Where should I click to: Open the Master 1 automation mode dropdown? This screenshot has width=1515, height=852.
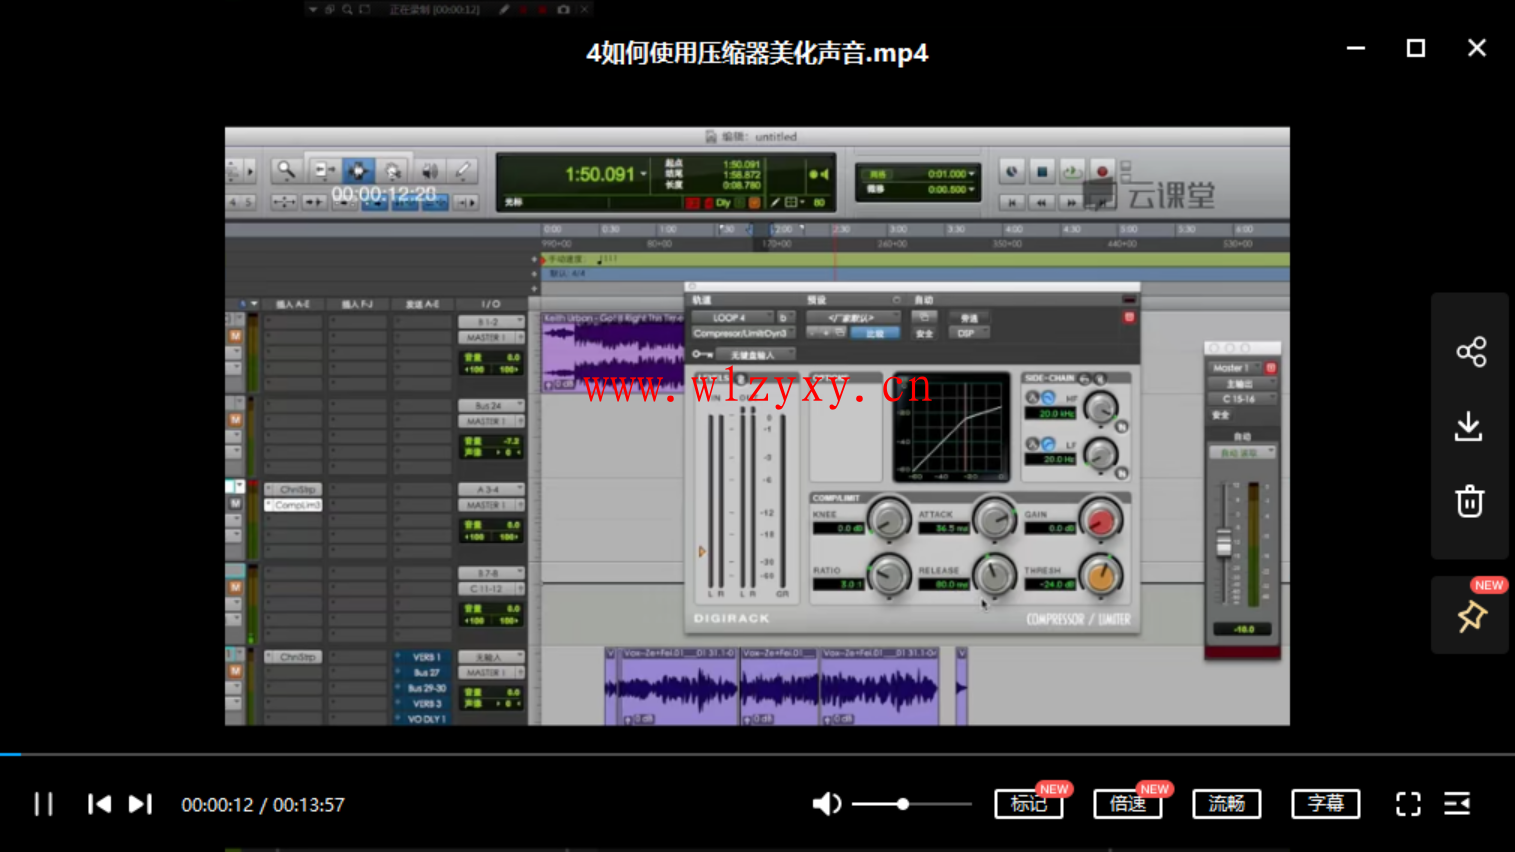pyautogui.click(x=1242, y=453)
